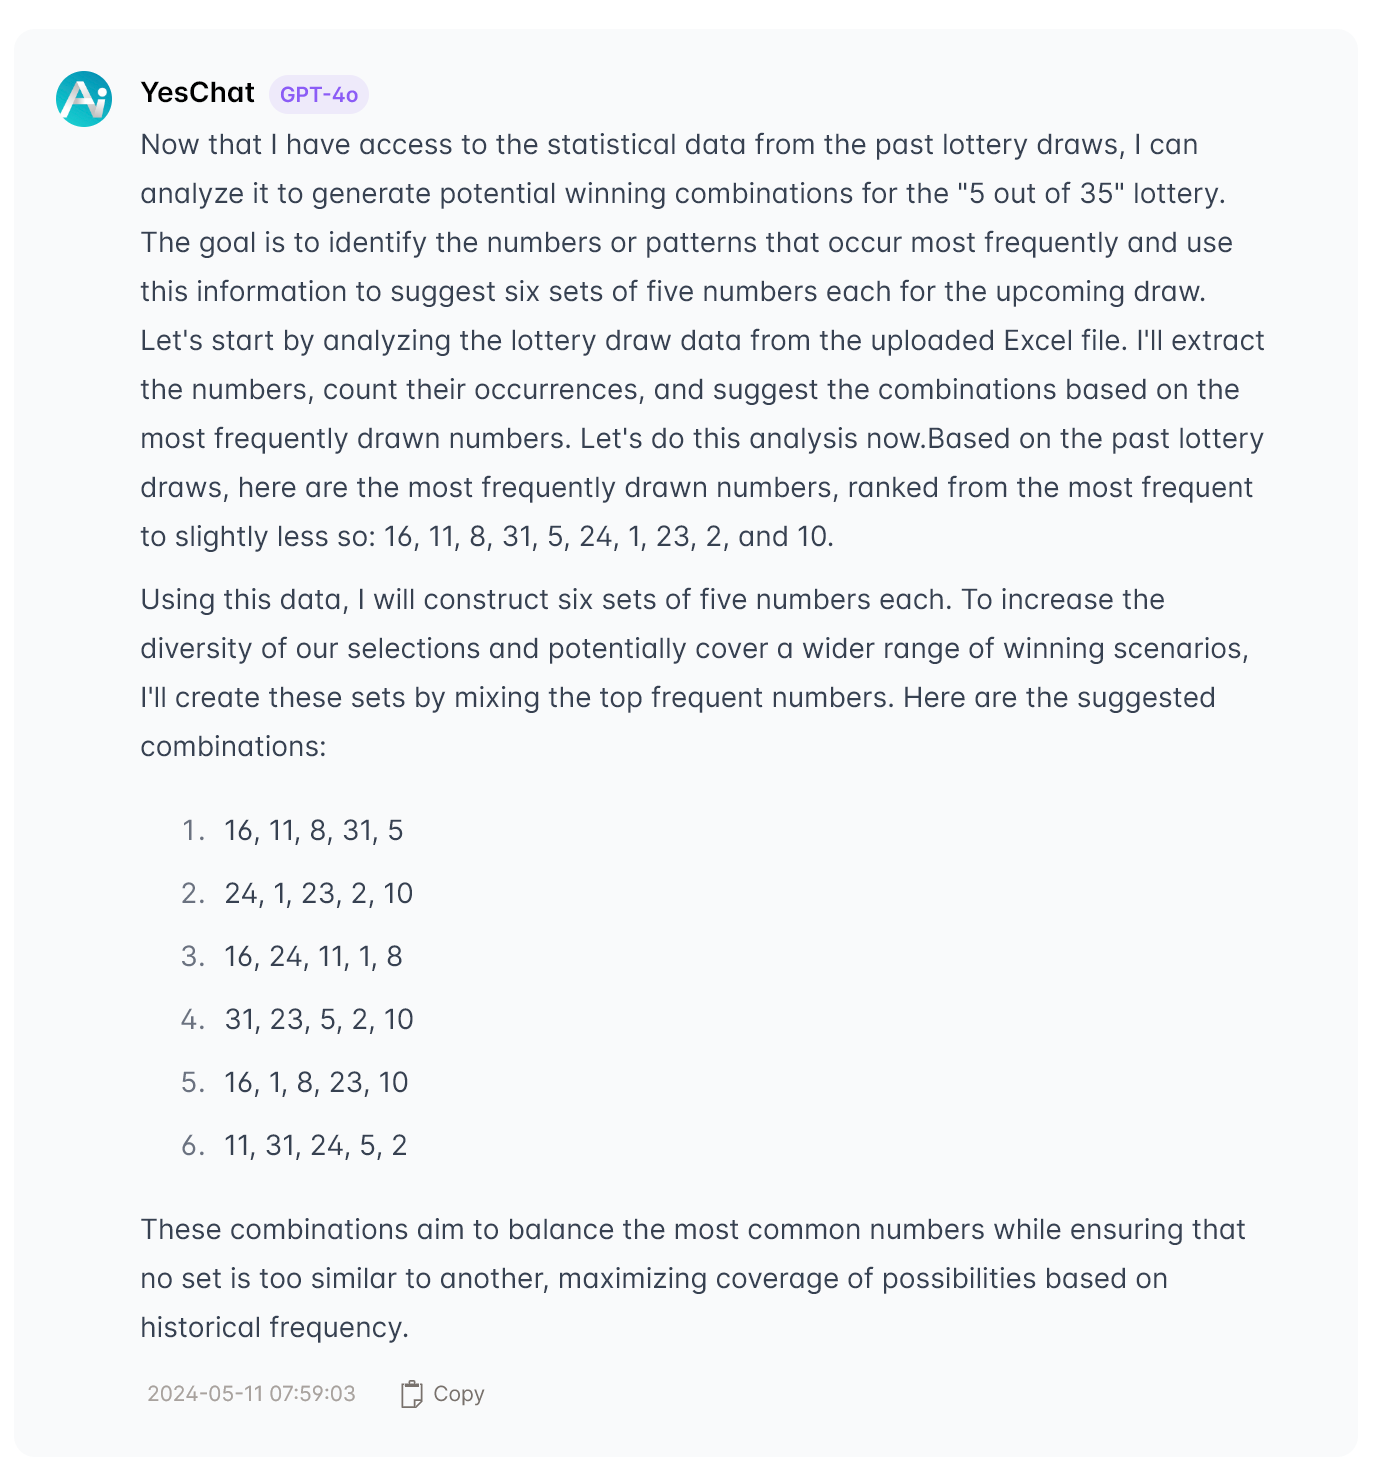1384x1482 pixels.
Task: Click the words "historical frequency" in the last line
Action: pos(274,1328)
